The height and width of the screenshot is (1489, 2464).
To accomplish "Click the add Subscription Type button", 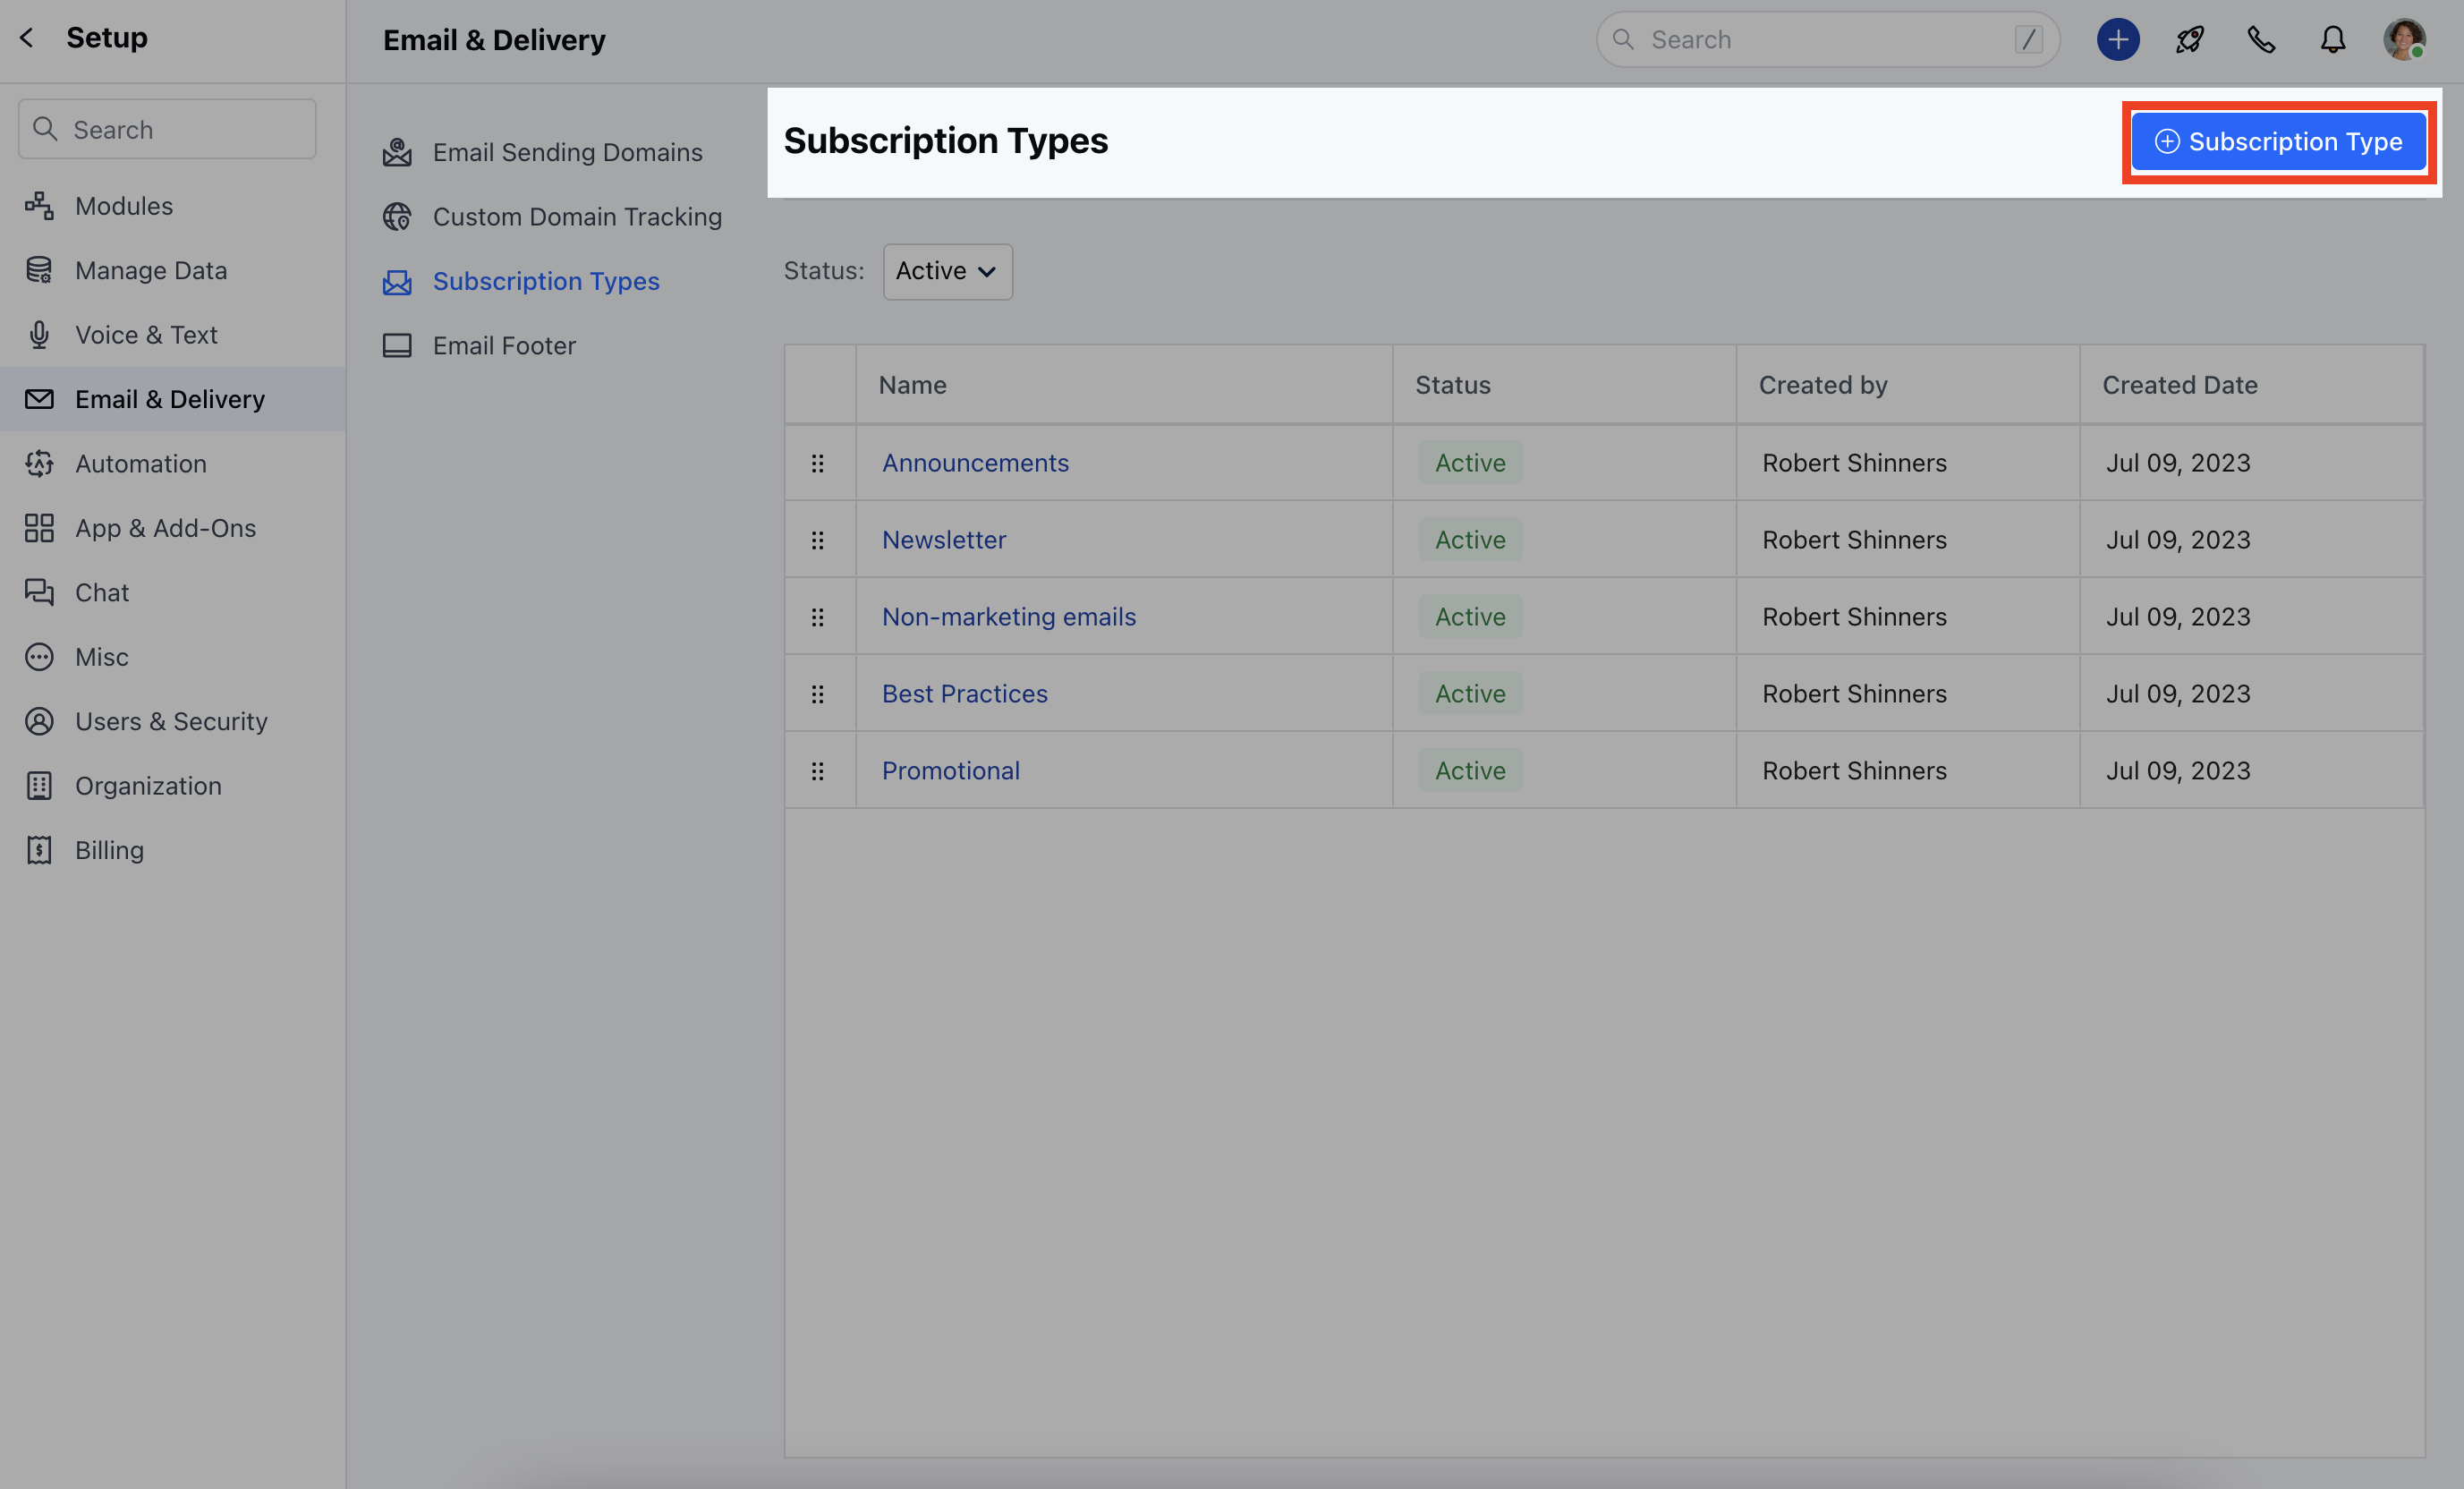I will tap(2278, 142).
